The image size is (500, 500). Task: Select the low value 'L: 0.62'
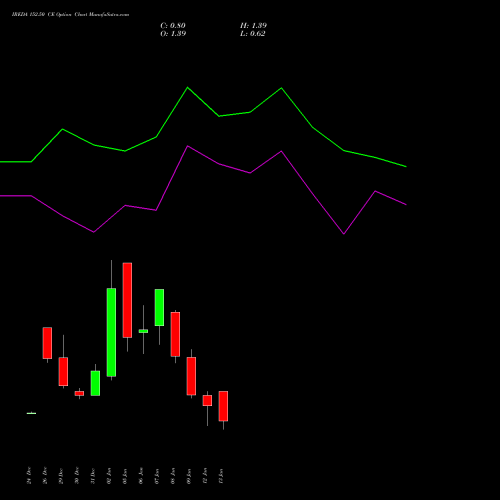(253, 34)
